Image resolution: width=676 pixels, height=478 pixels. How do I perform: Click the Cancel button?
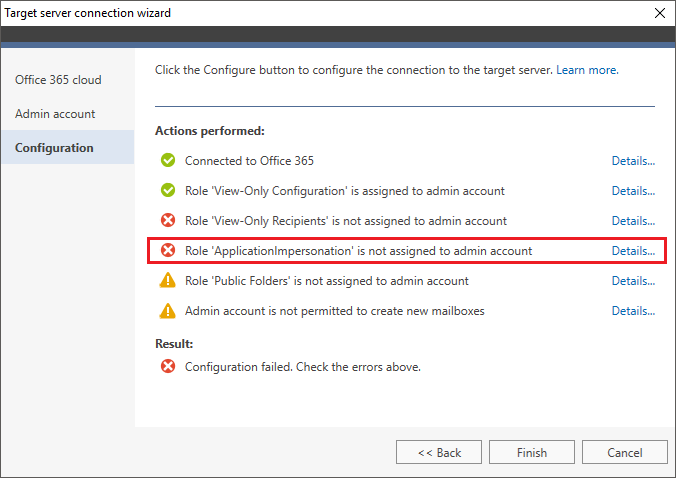tap(625, 452)
